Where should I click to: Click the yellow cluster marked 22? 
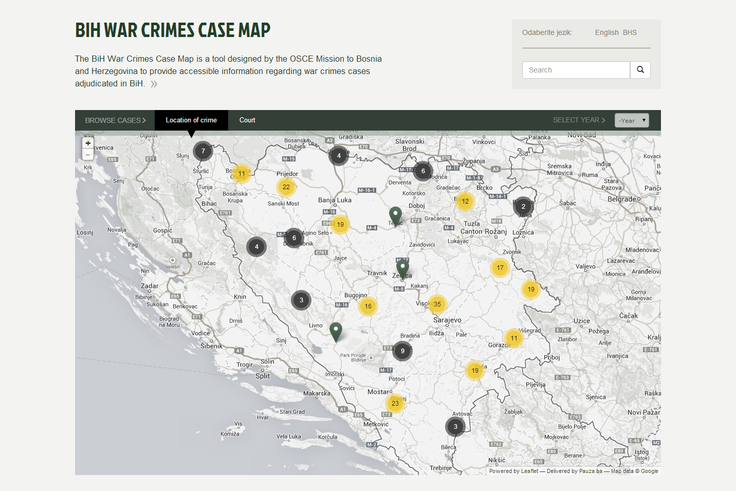pos(286,186)
